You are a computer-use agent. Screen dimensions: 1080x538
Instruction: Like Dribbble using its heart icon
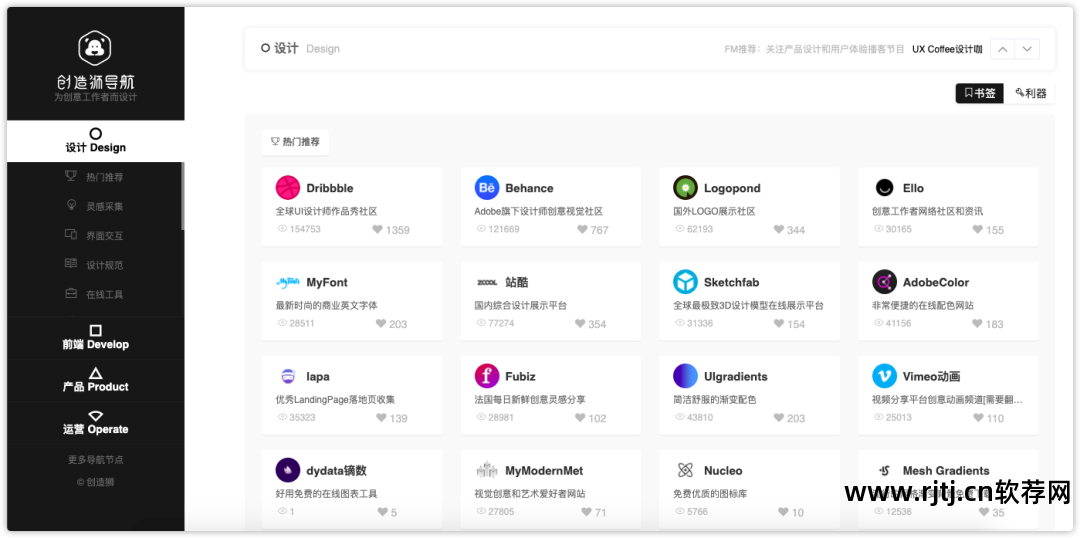(378, 230)
